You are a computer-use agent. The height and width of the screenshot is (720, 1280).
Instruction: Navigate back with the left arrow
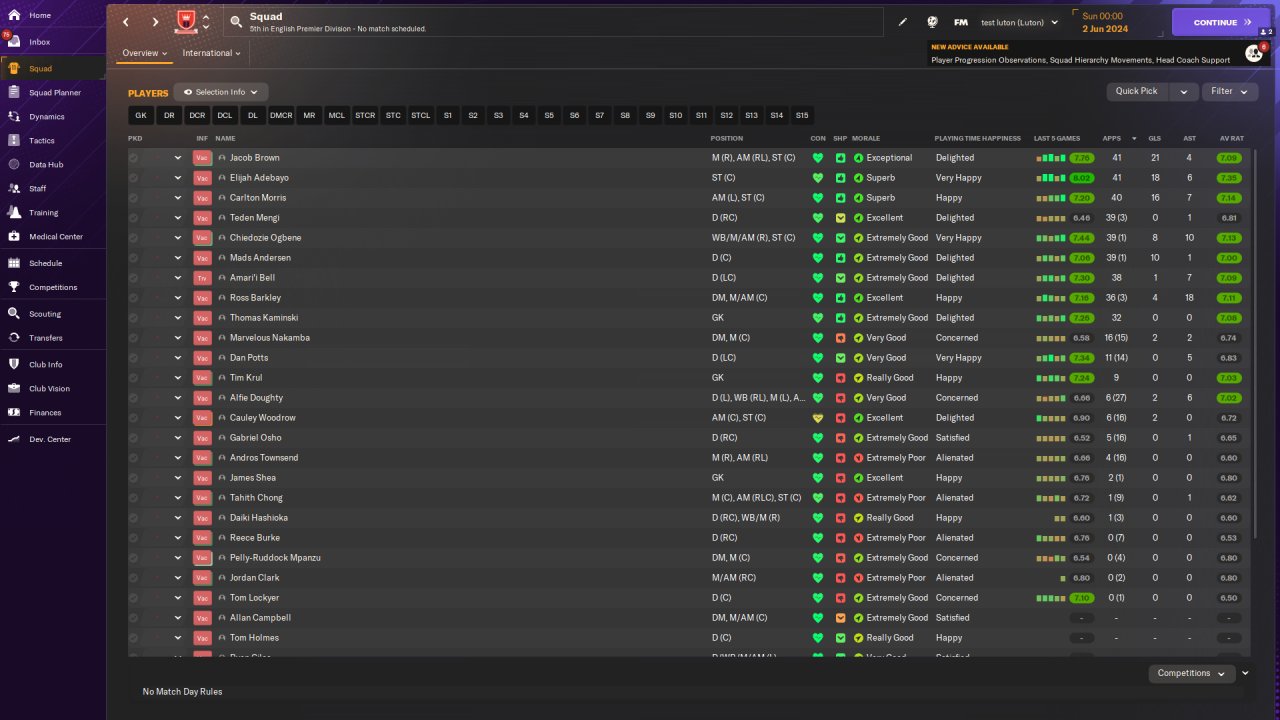[126, 22]
